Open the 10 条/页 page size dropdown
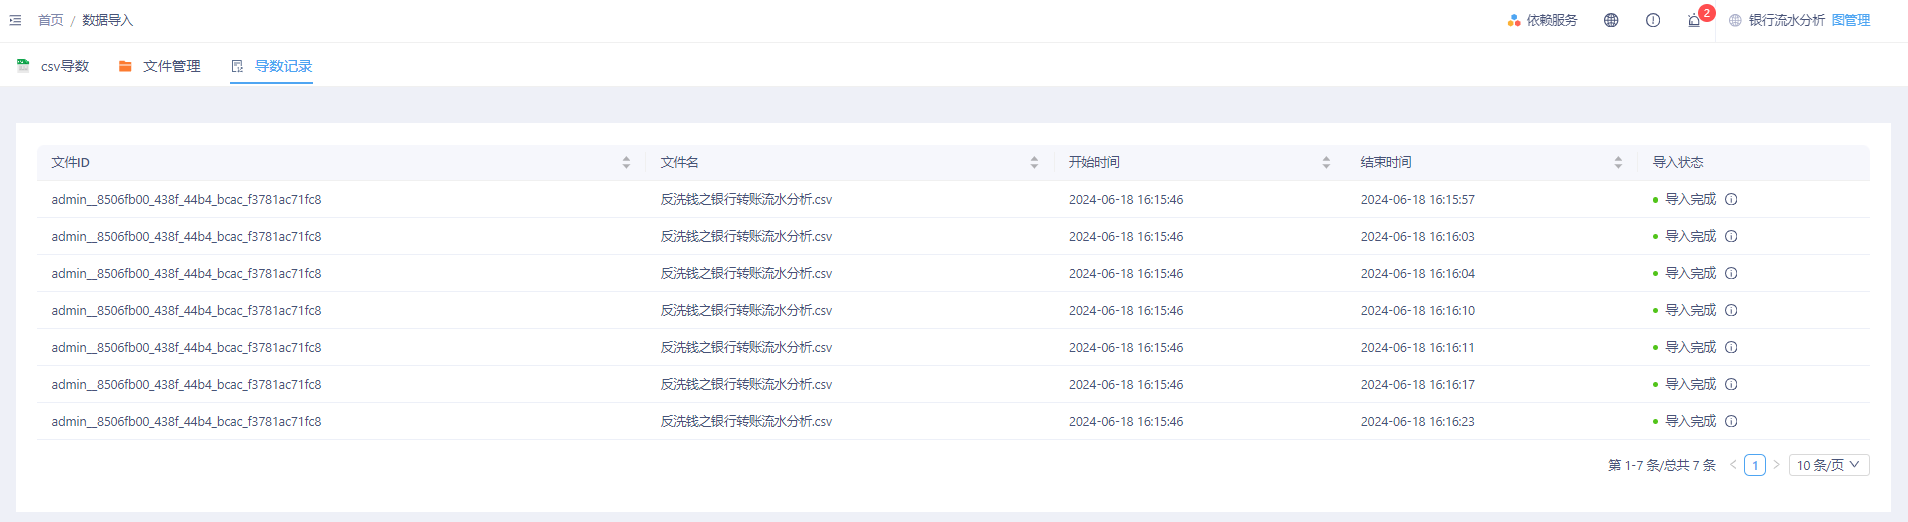 [1828, 465]
